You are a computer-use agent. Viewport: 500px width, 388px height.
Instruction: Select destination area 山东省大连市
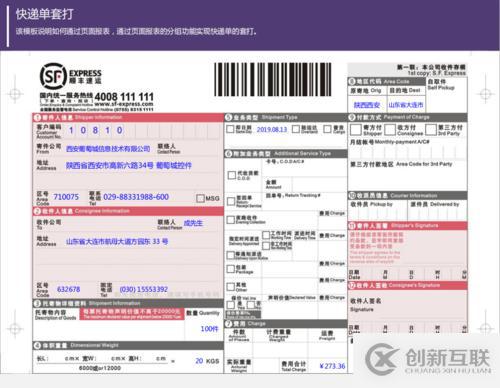[x=406, y=105]
